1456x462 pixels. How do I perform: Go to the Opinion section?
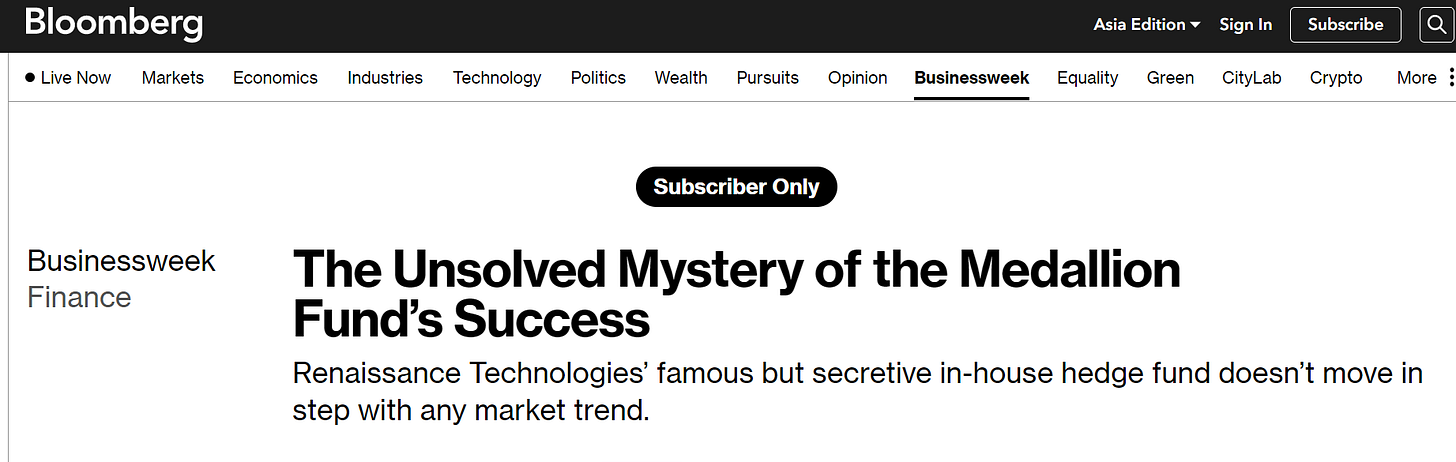tap(857, 78)
